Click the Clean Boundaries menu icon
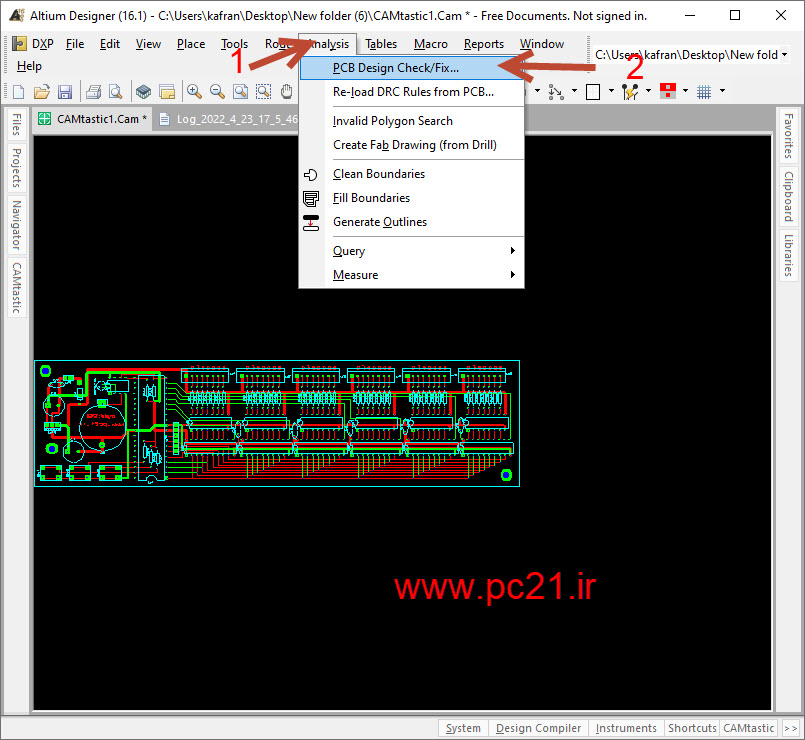805x740 pixels. tap(311, 175)
